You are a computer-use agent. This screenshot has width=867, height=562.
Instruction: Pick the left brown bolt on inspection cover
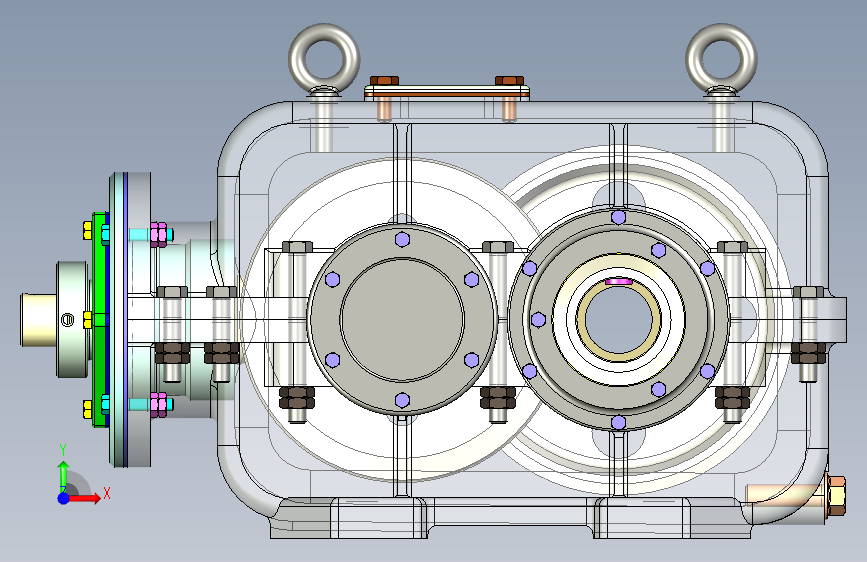coord(384,82)
